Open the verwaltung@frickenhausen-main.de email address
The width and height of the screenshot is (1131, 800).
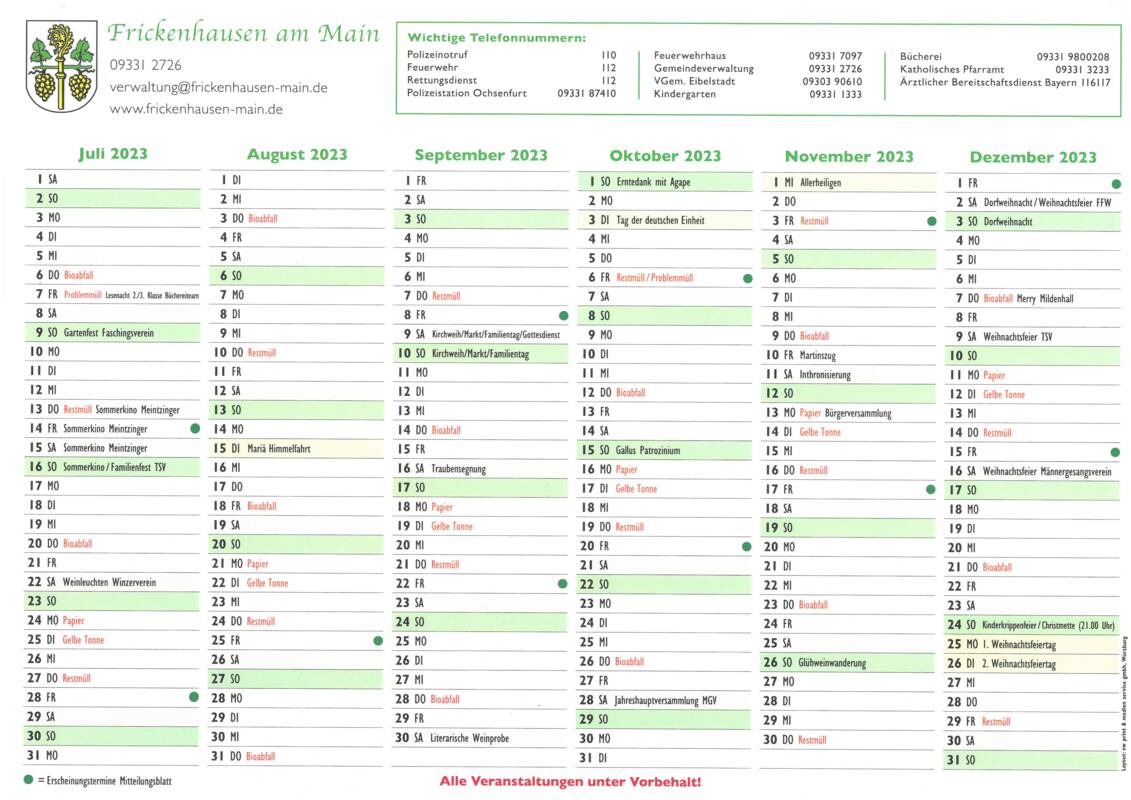219,87
